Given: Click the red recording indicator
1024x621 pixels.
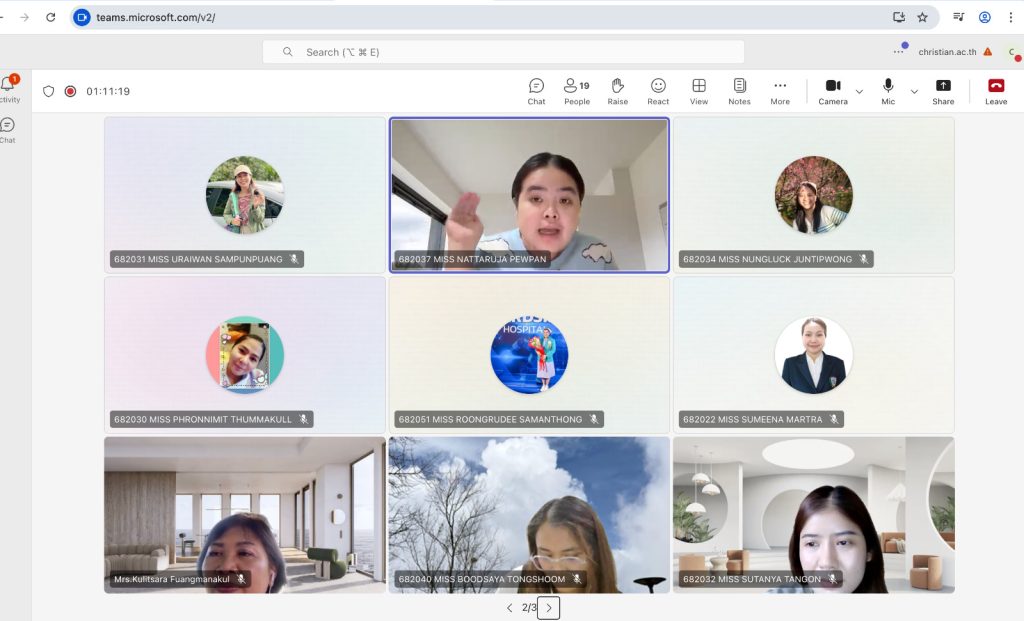Looking at the screenshot, I should pos(70,91).
